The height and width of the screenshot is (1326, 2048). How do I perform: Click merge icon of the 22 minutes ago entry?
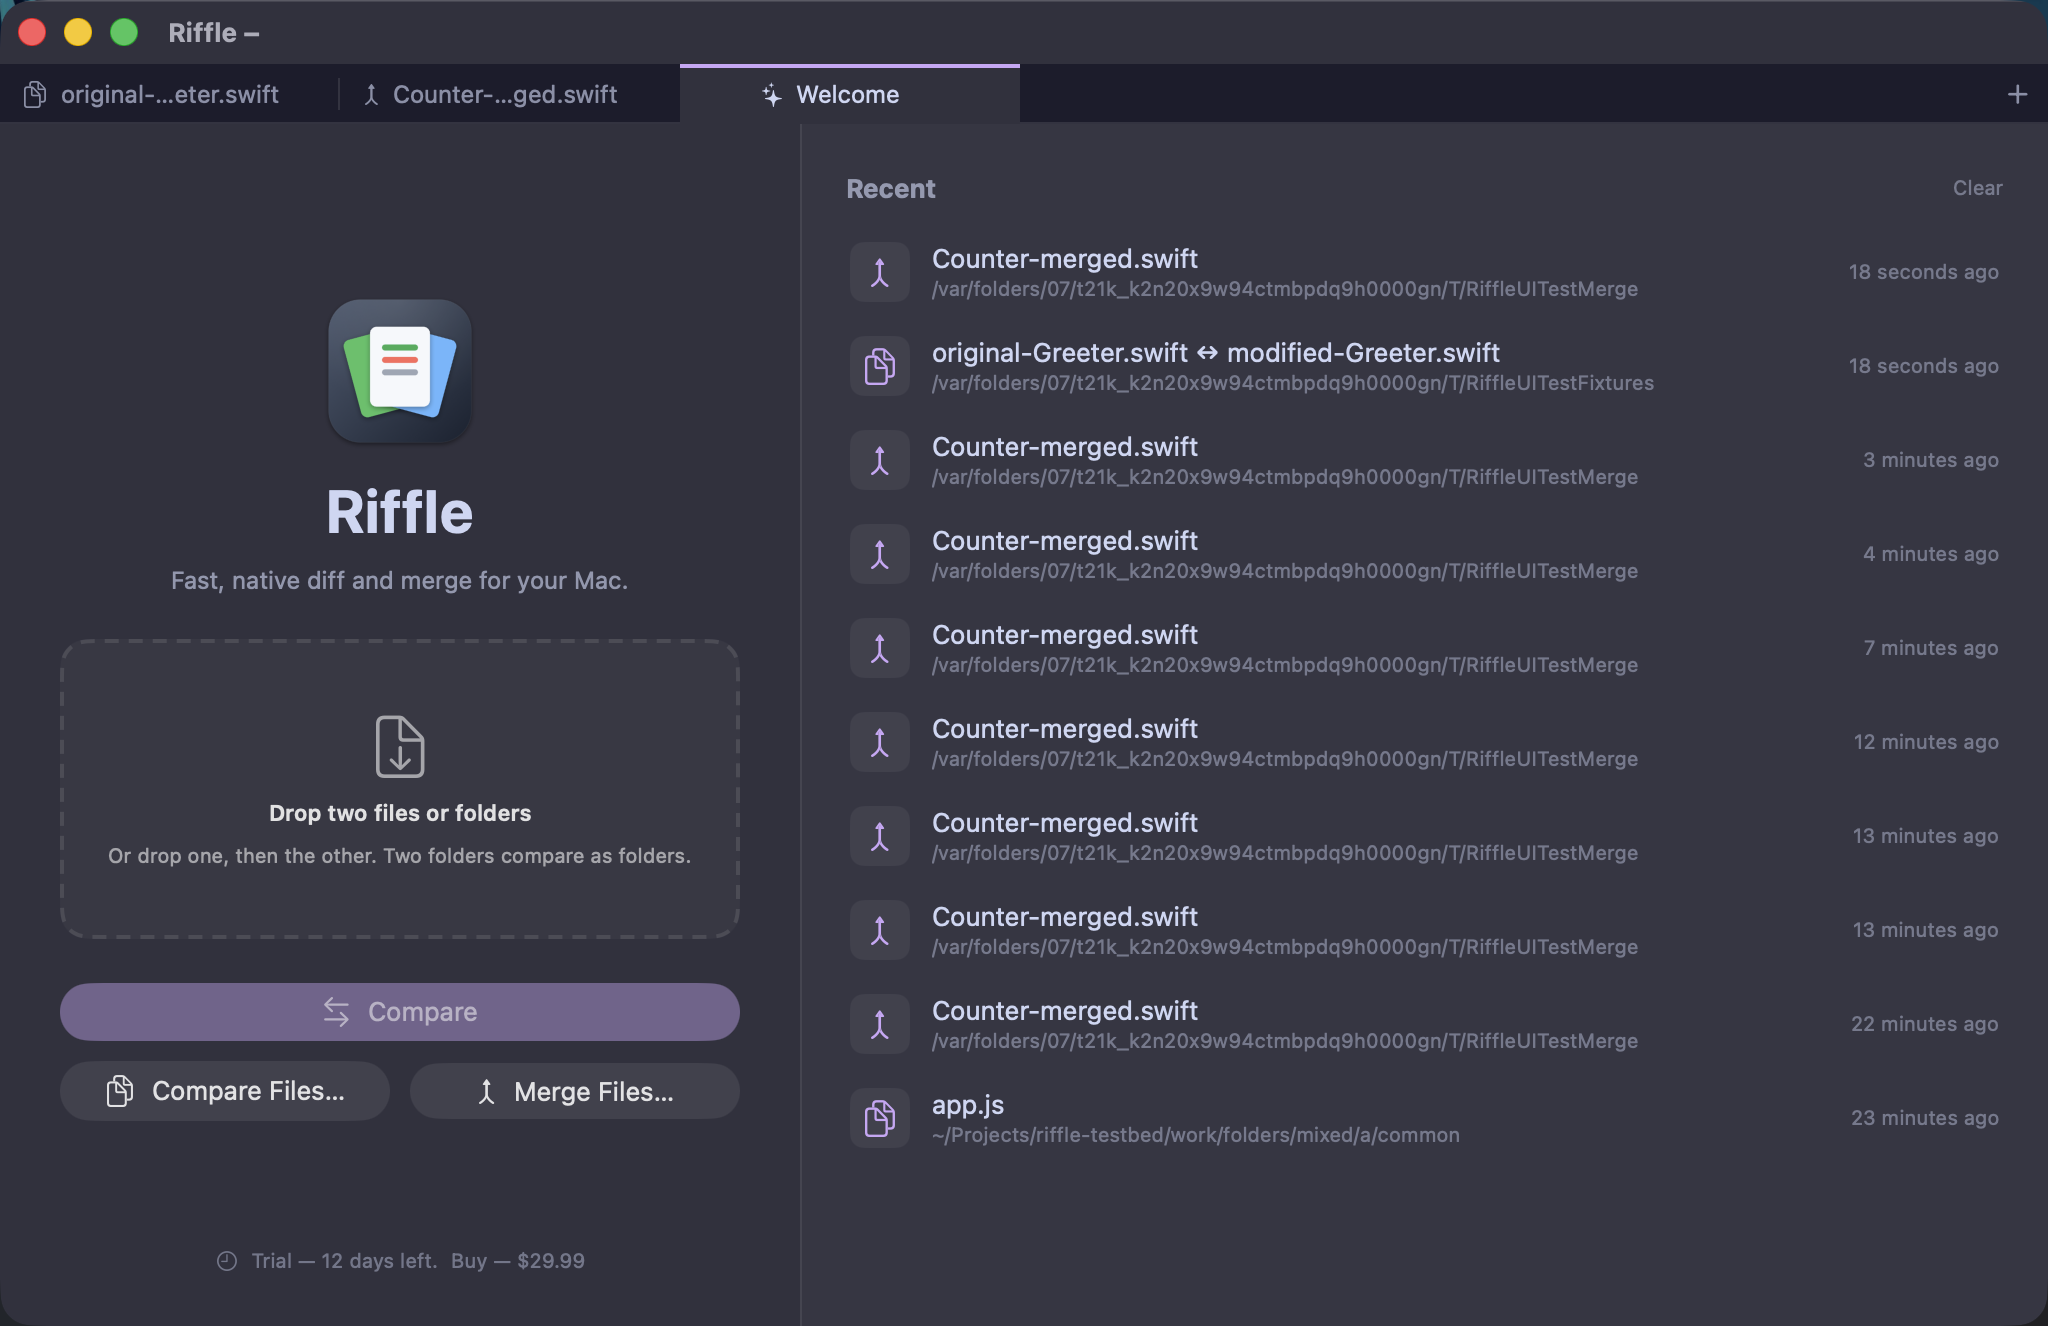coord(880,1024)
